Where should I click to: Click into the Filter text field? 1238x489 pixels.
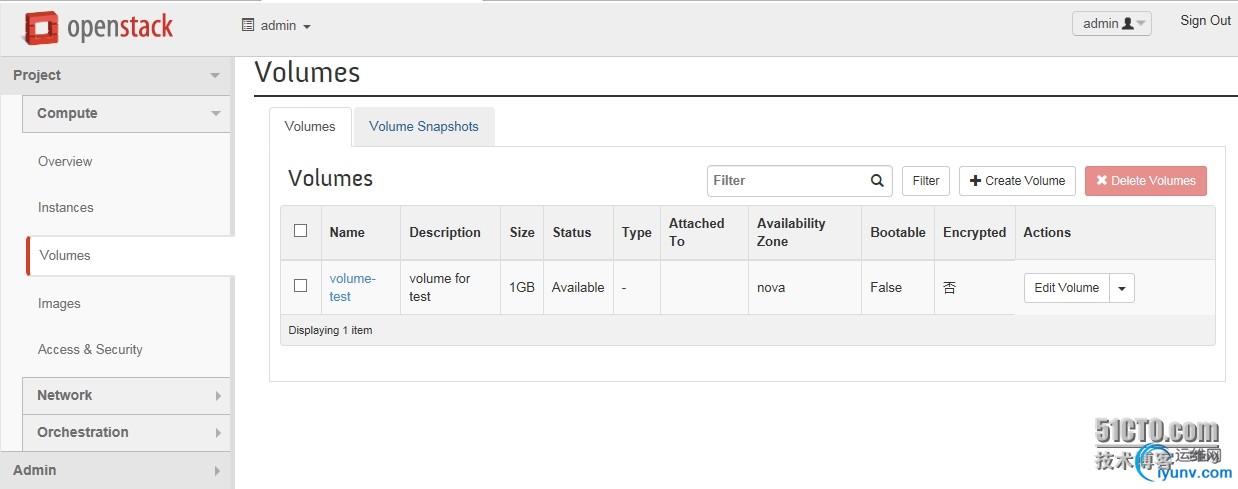pos(785,181)
